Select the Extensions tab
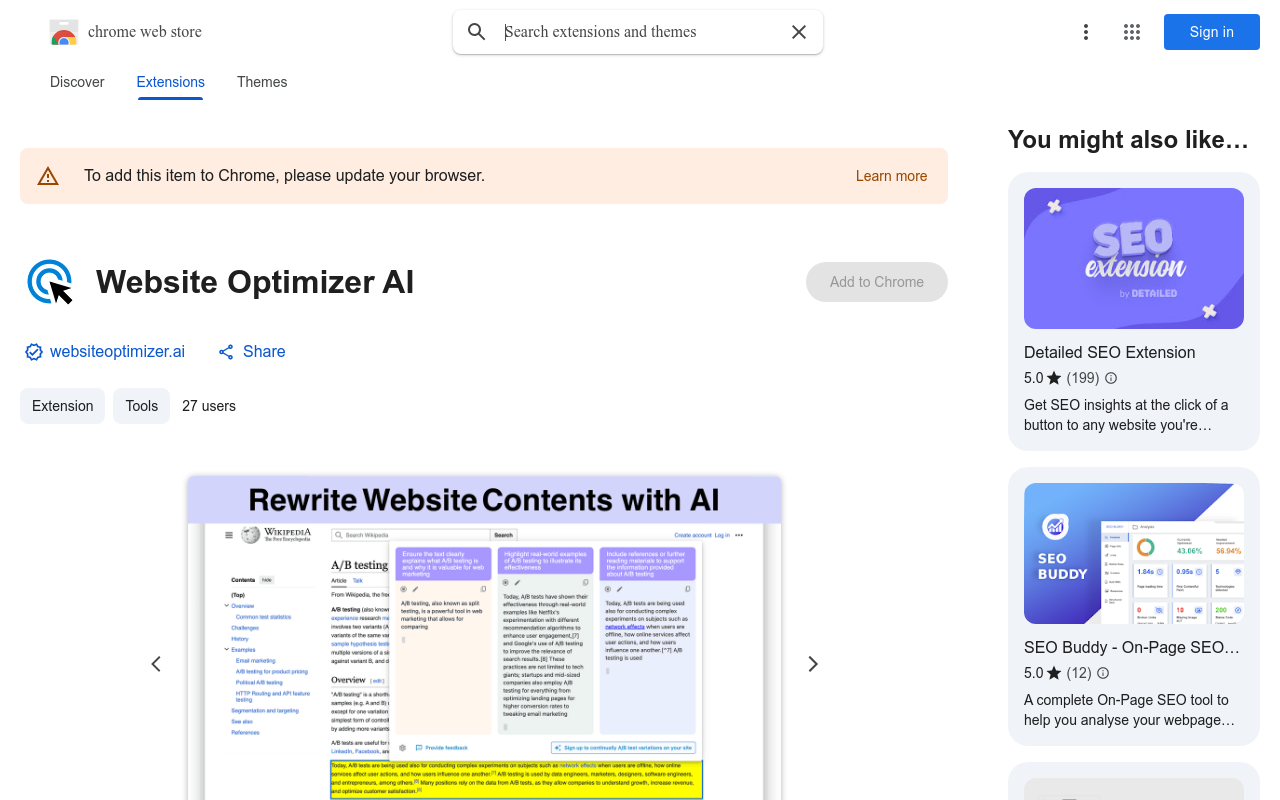 coord(171,82)
